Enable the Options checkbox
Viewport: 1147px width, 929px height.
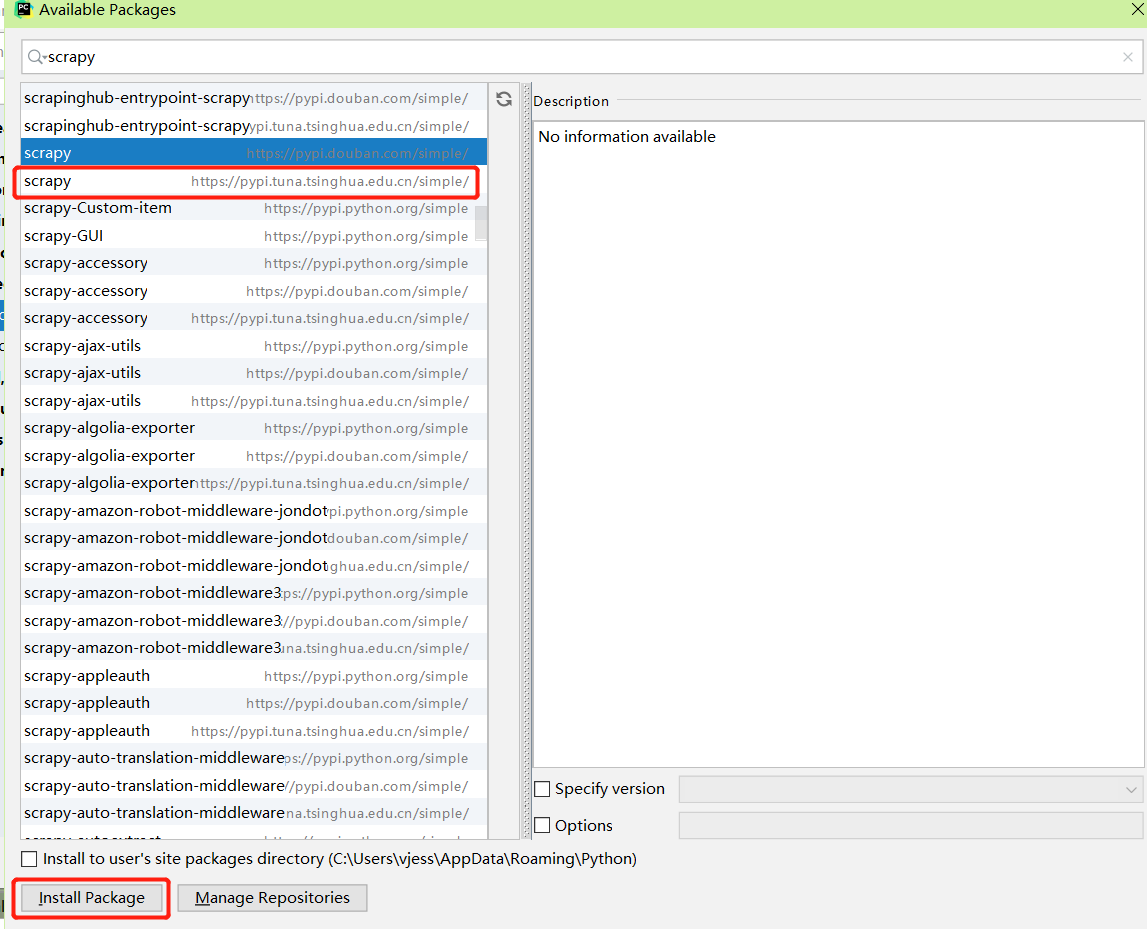(x=542, y=825)
